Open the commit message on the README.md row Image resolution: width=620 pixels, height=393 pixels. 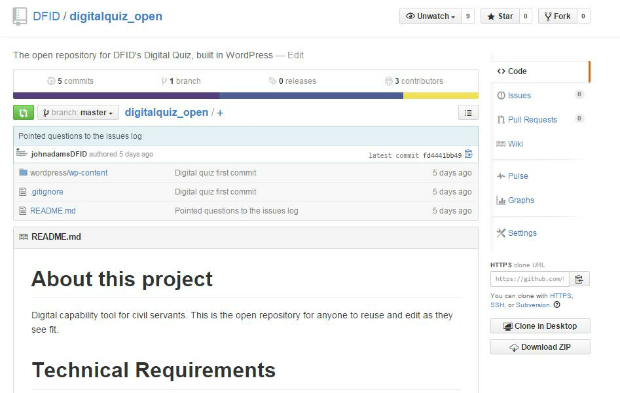[x=236, y=211]
